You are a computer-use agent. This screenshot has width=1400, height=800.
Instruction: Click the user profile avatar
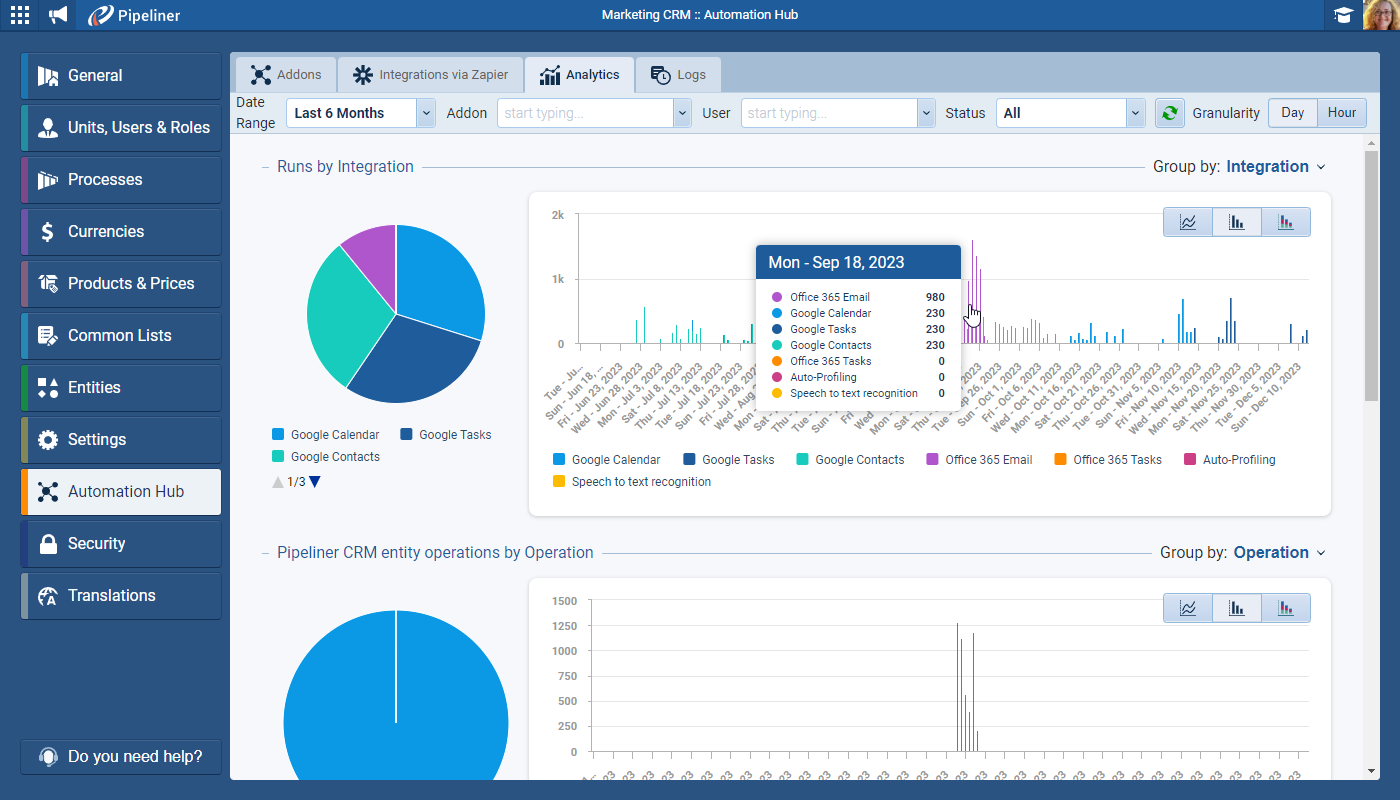pyautogui.click(x=1380, y=15)
